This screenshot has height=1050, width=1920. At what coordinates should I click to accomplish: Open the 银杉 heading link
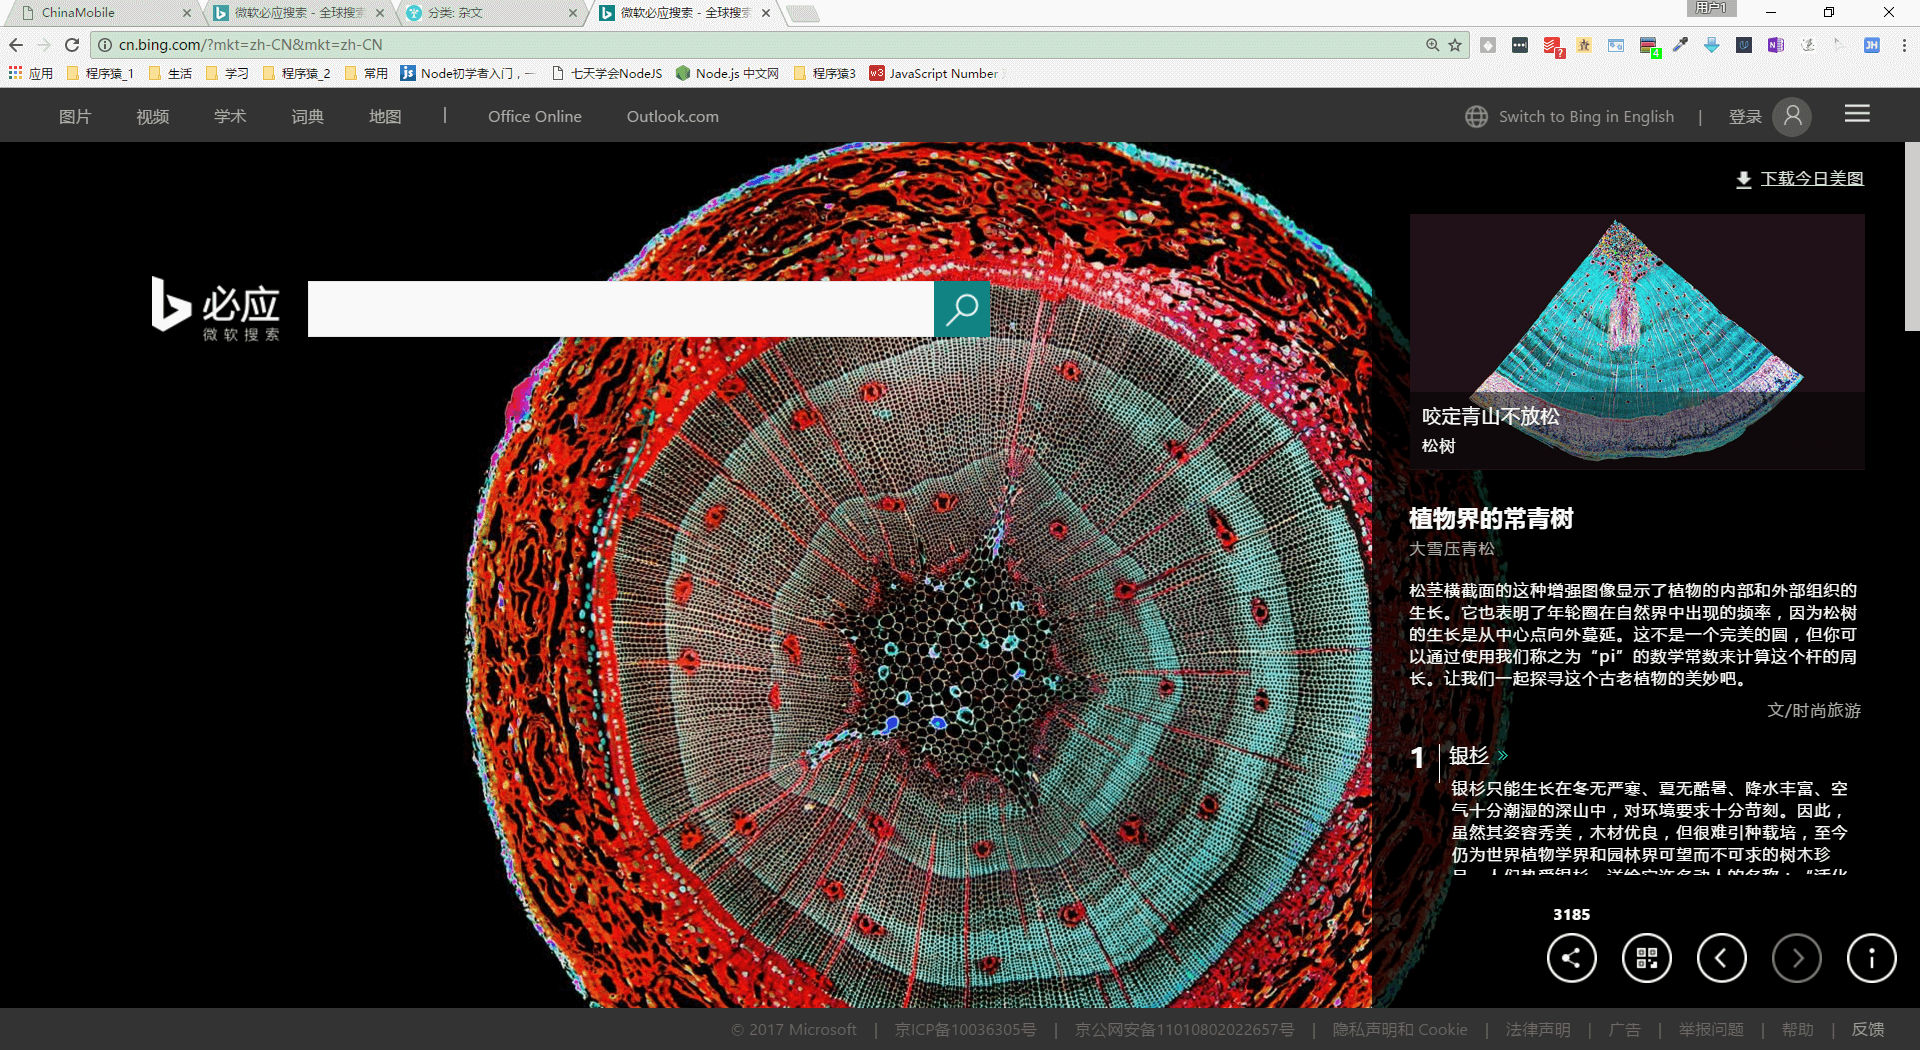1469,756
